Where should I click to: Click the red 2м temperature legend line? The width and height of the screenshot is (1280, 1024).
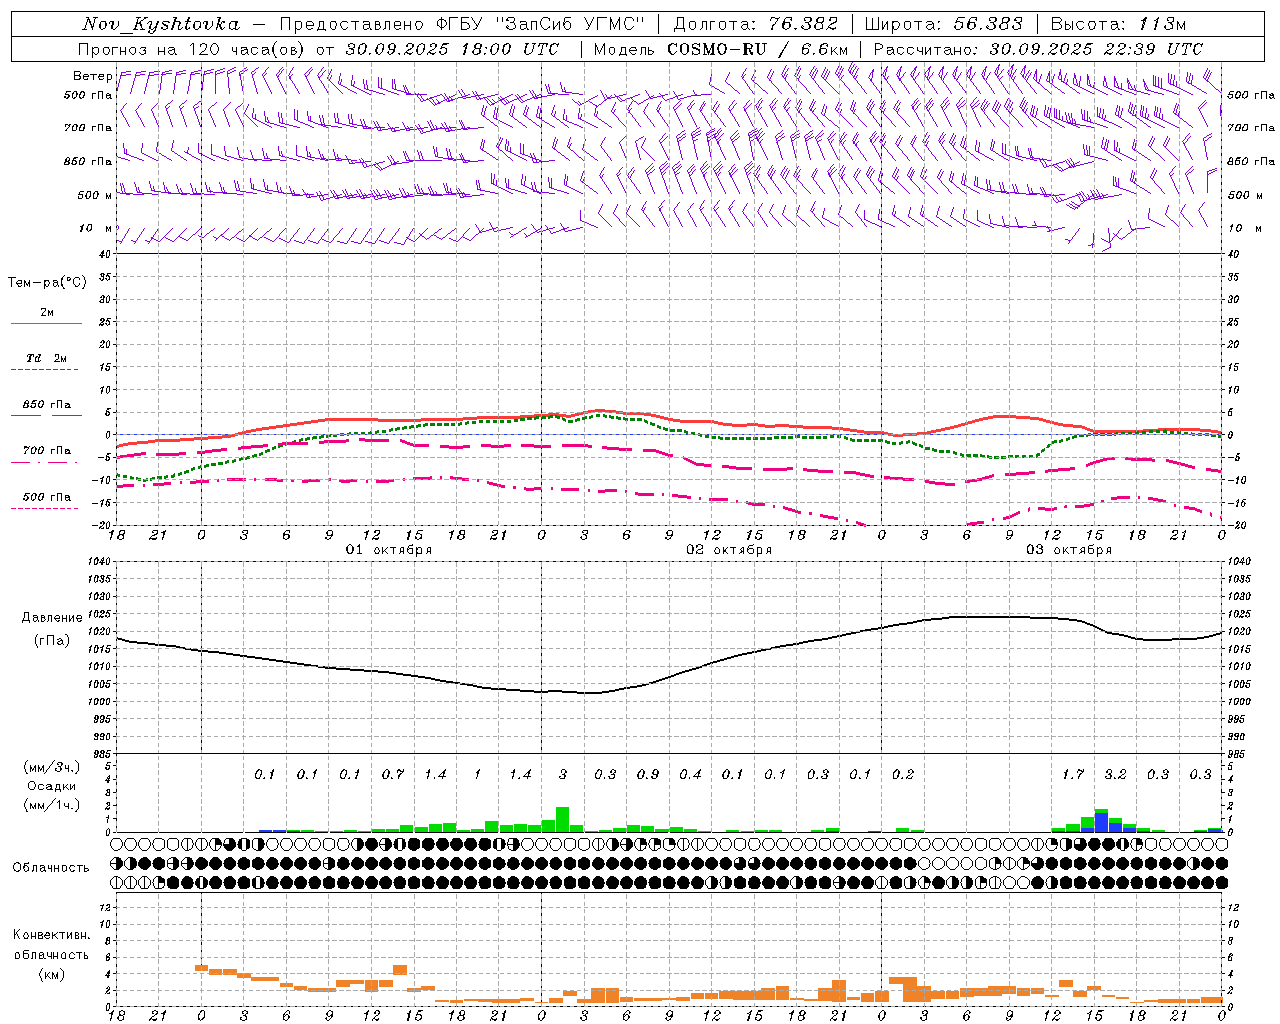pos(46,324)
